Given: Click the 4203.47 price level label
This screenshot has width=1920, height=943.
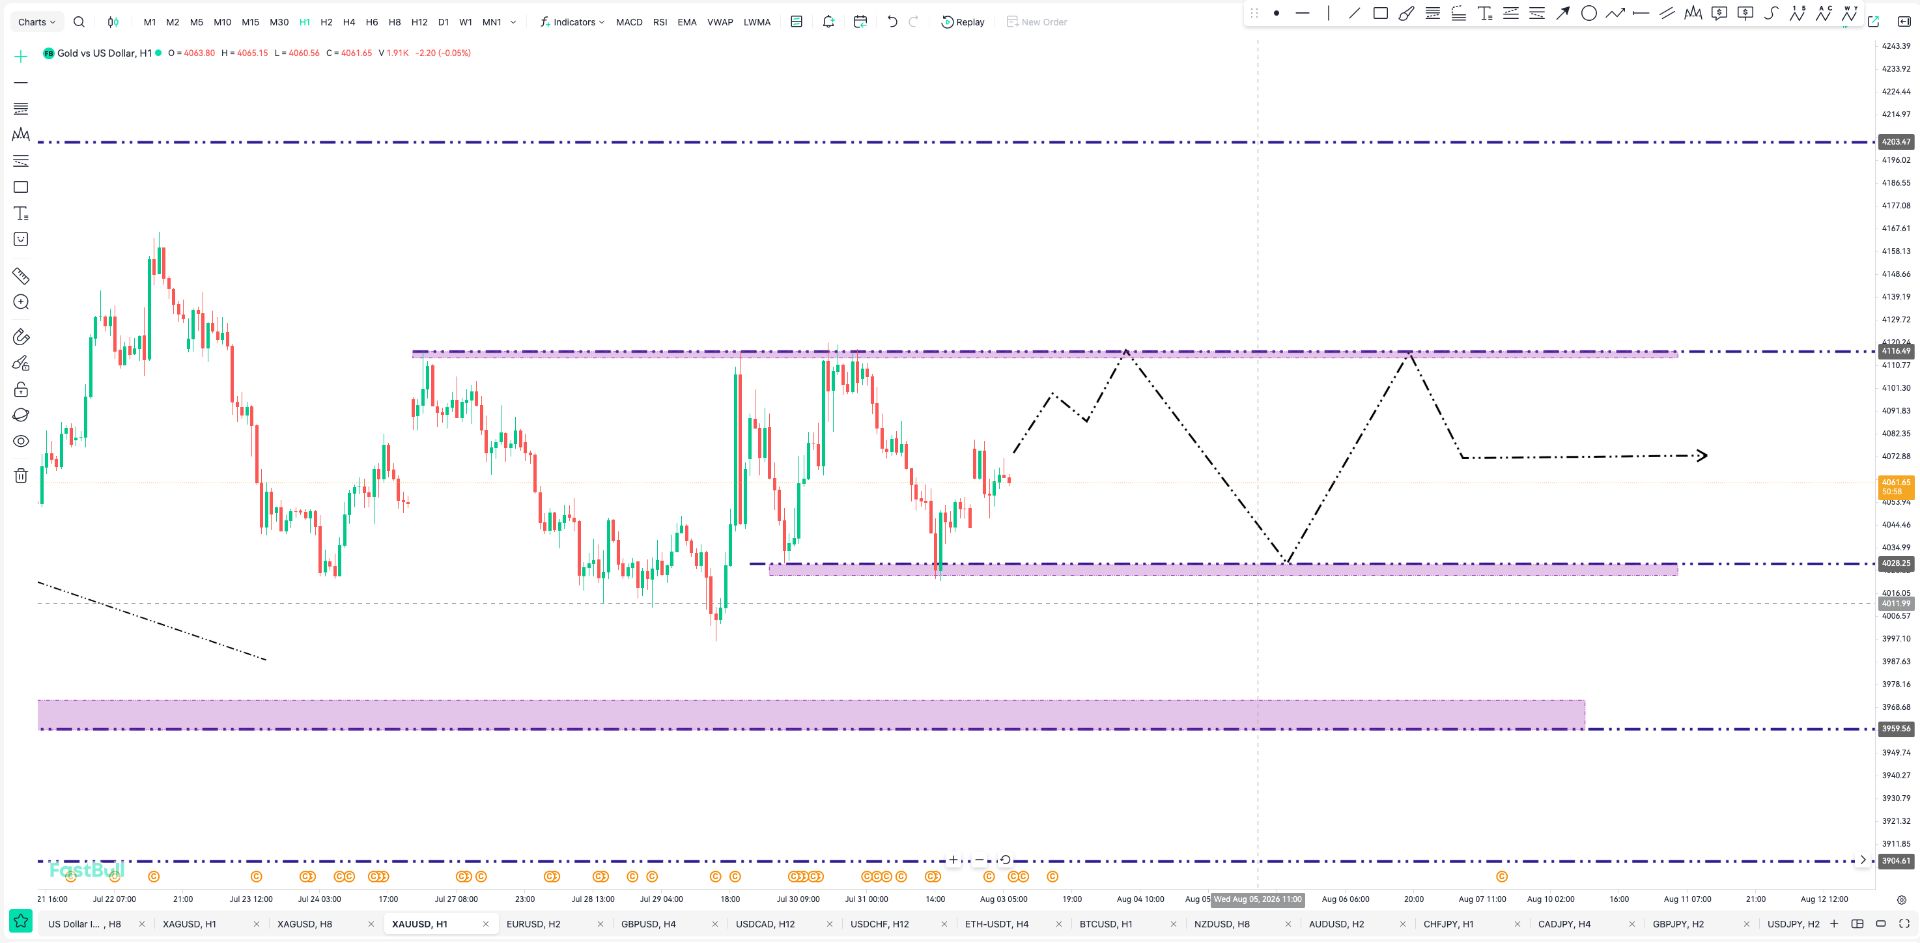Looking at the screenshot, I should tap(1896, 142).
